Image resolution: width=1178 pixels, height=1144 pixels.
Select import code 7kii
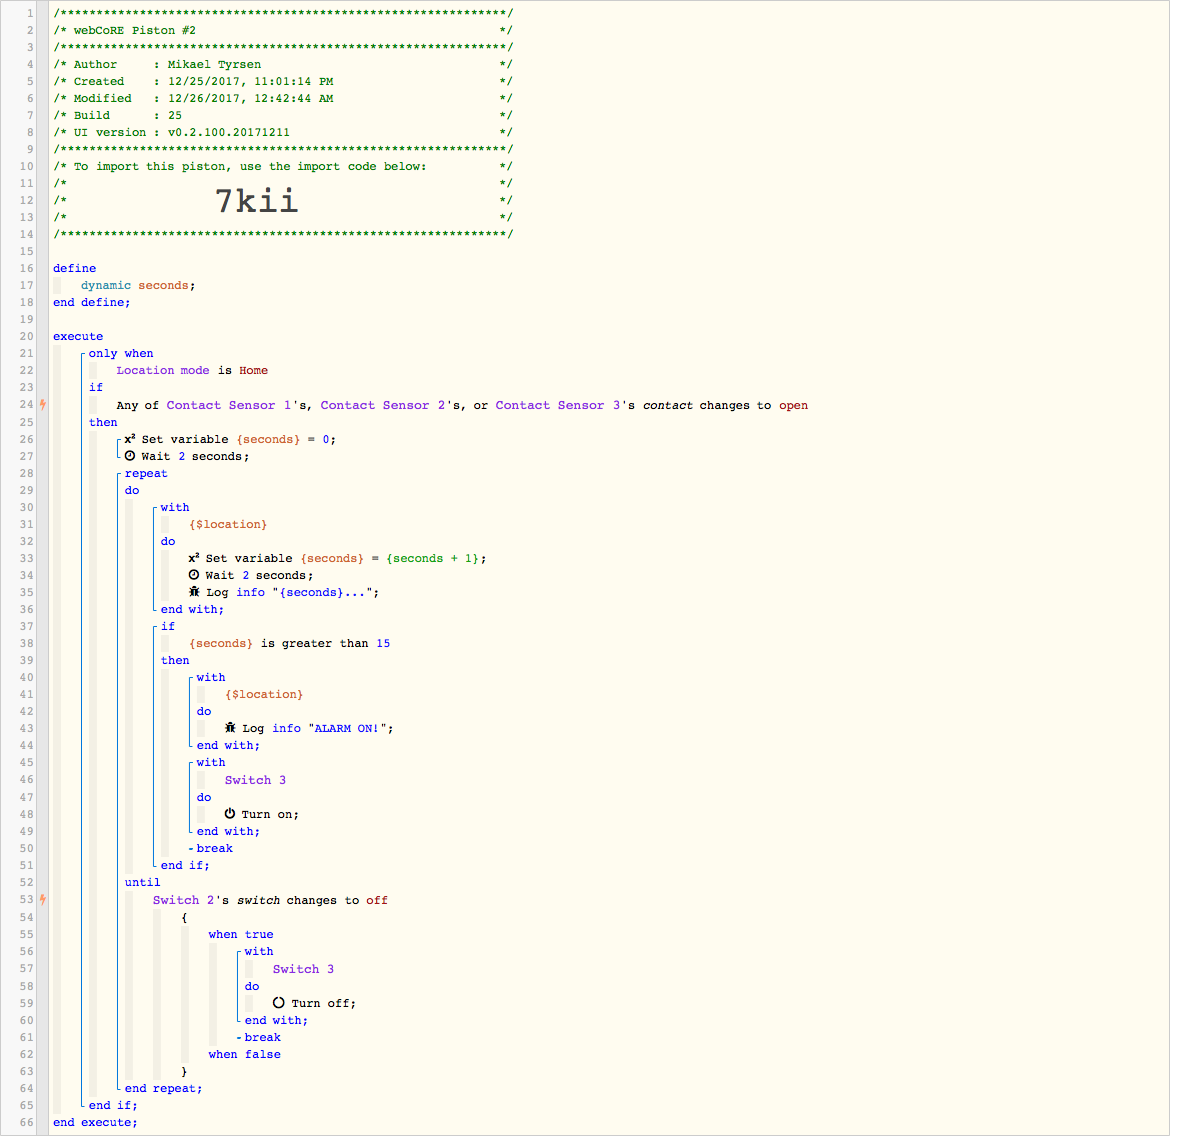(x=257, y=201)
